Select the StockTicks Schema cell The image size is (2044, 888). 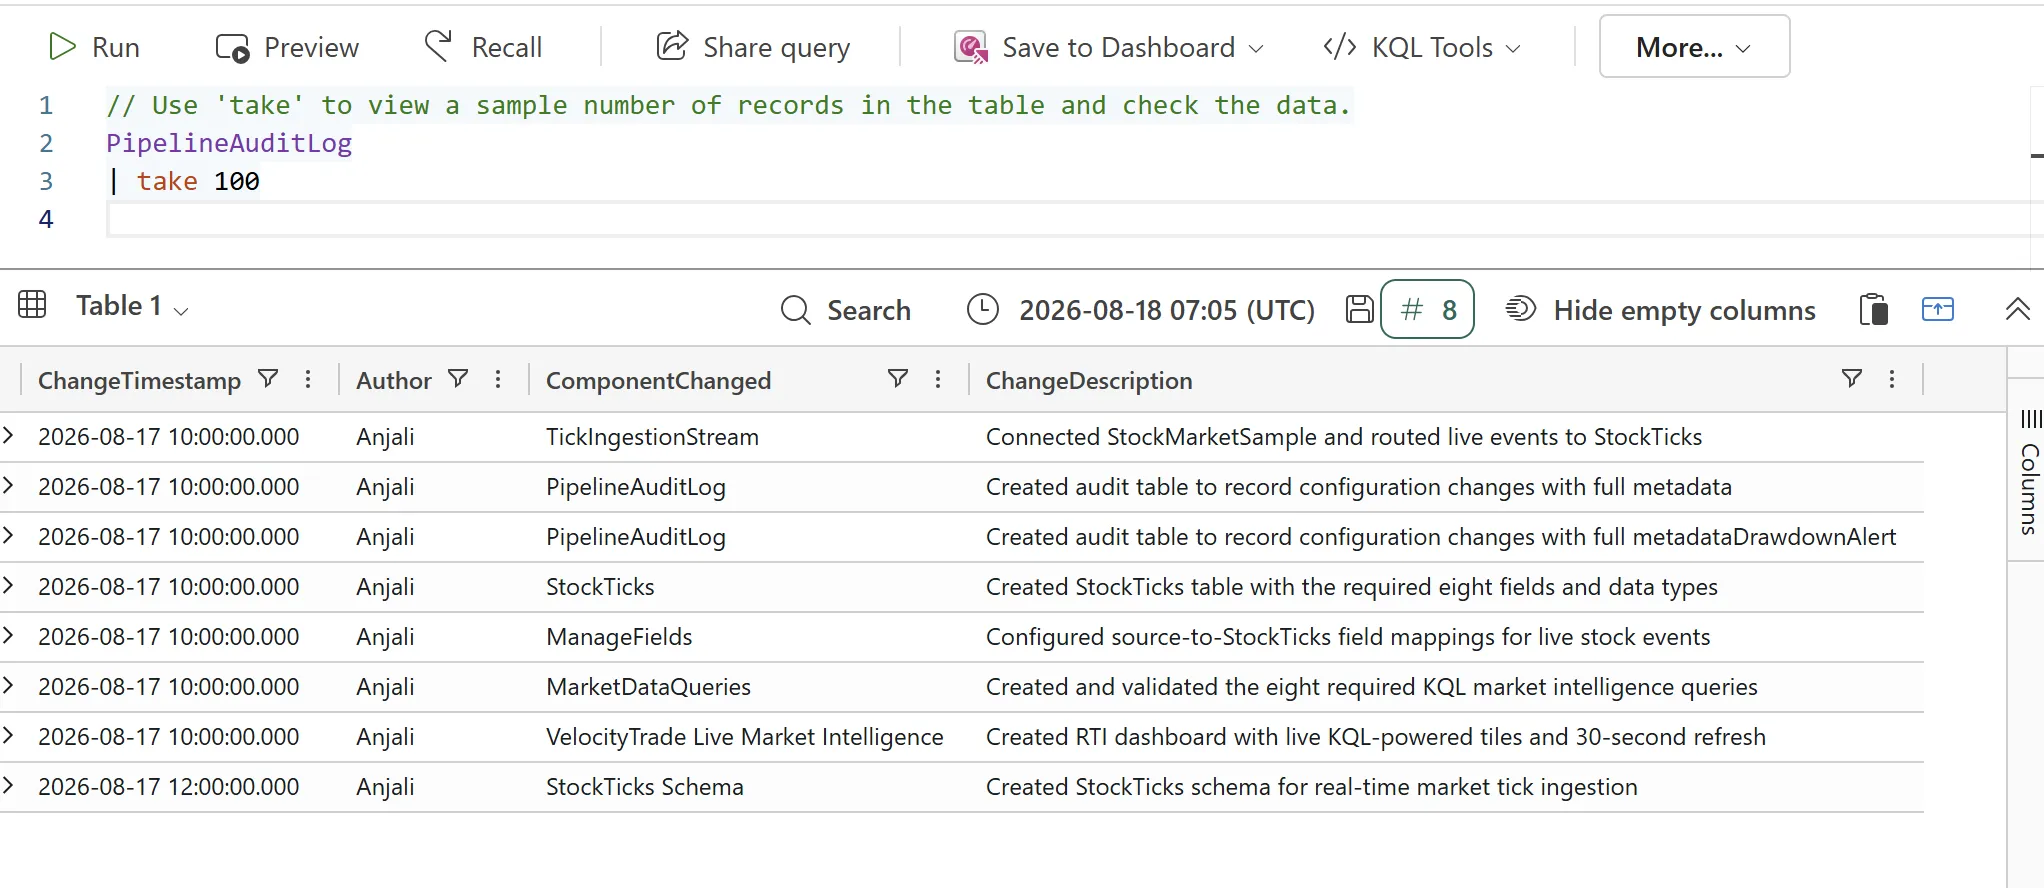click(645, 787)
